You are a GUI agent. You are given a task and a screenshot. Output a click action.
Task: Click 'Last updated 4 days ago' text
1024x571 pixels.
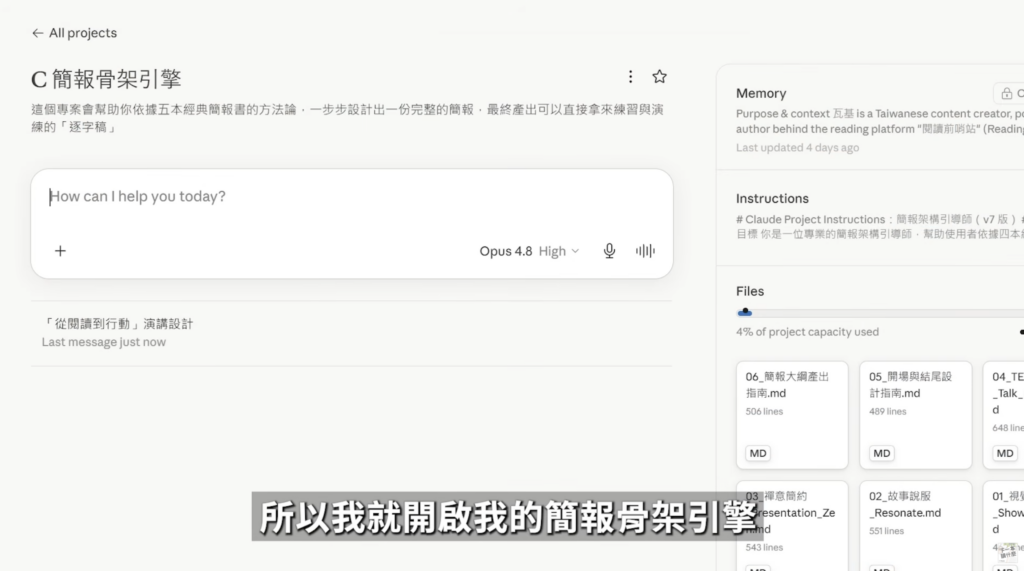point(797,148)
